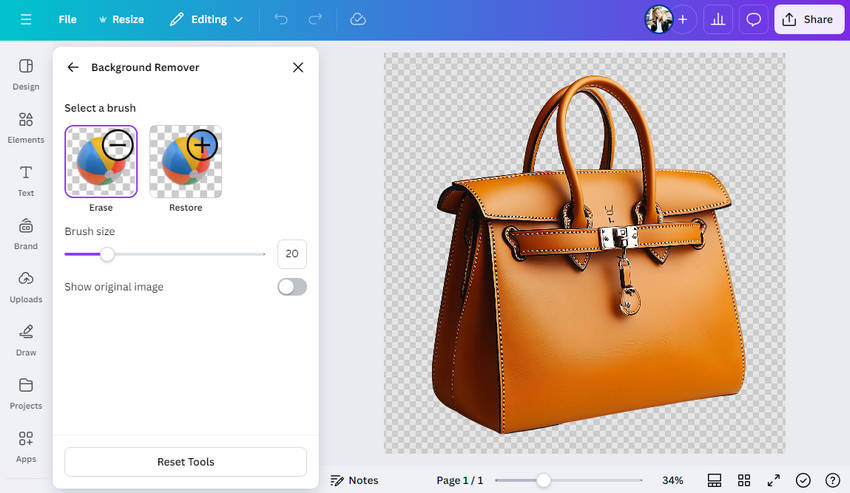Click the Select a brush heading

coord(100,108)
